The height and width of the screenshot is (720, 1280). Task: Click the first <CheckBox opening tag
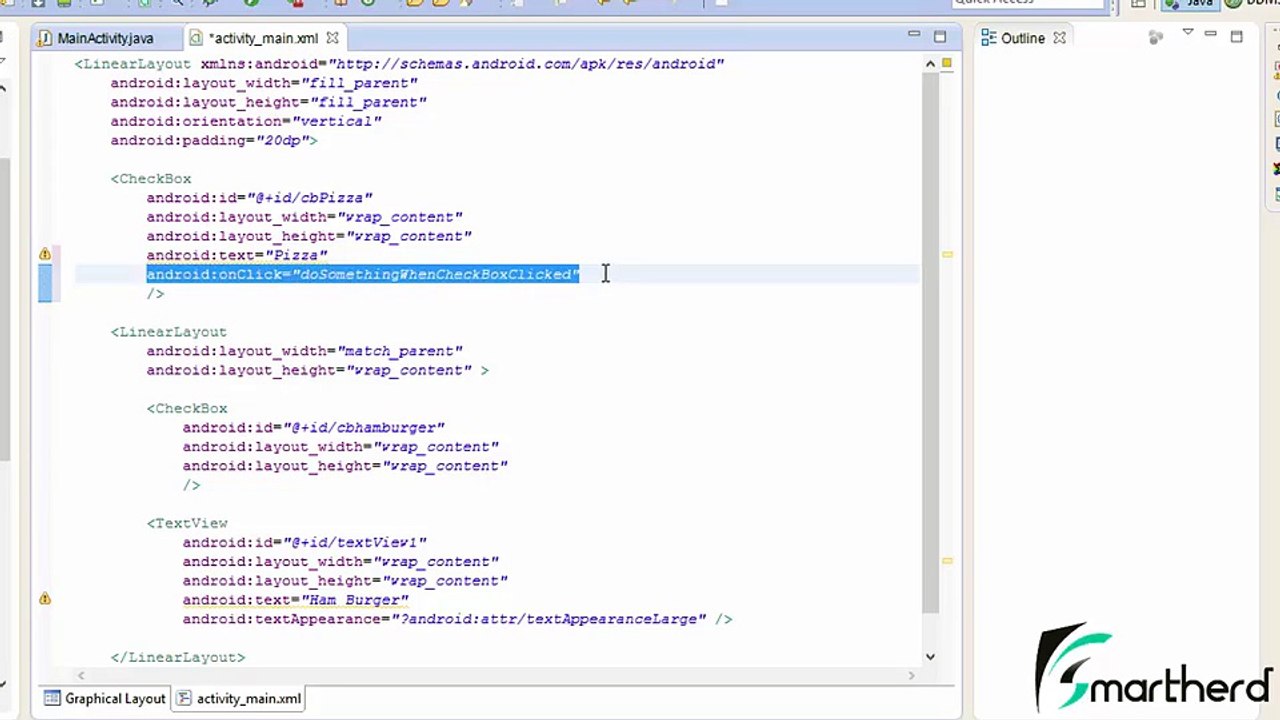click(x=151, y=179)
